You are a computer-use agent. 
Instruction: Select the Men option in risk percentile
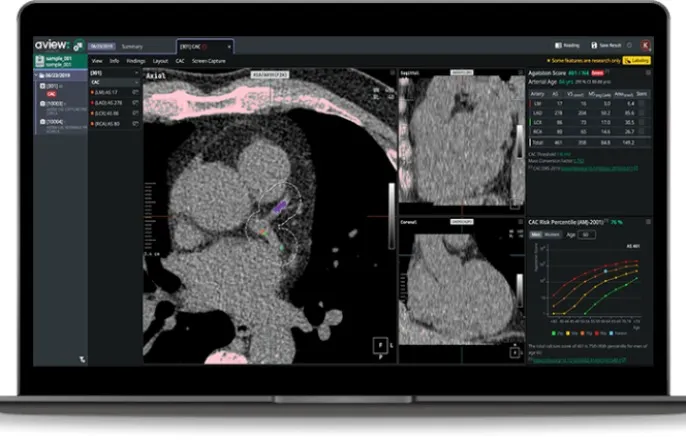tap(536, 235)
